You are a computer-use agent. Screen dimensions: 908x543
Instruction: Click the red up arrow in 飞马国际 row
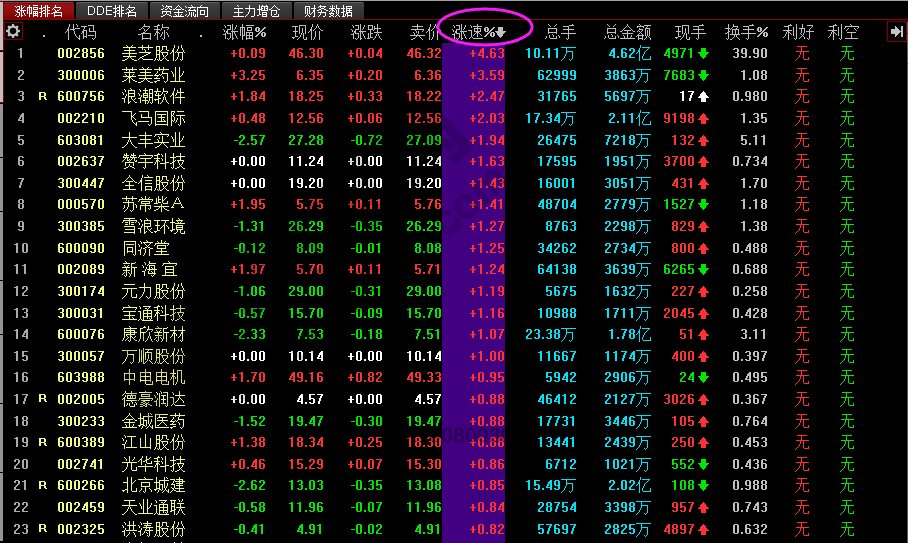click(703, 119)
